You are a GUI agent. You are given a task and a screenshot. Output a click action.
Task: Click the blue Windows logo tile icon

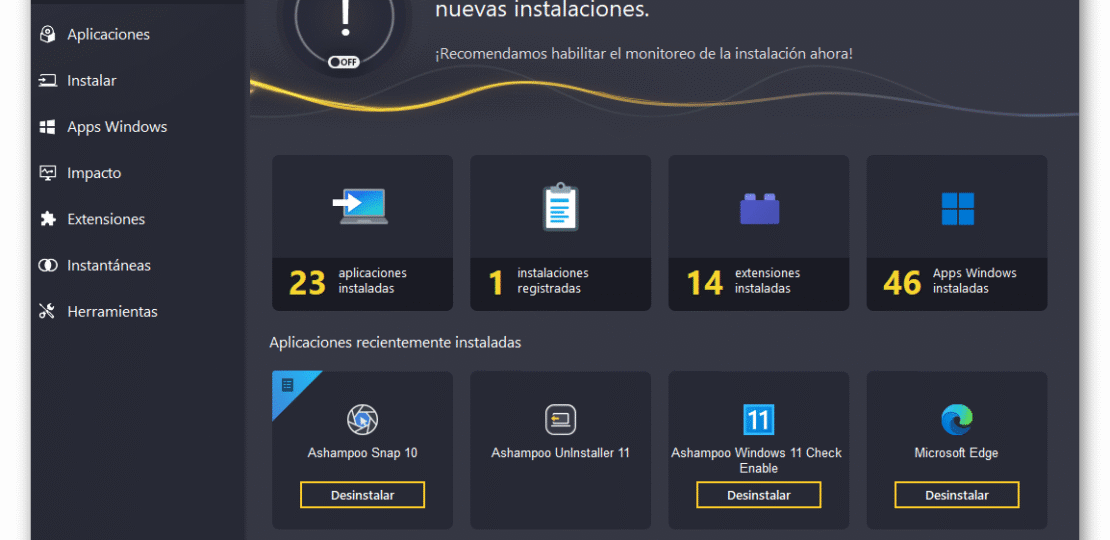957,209
